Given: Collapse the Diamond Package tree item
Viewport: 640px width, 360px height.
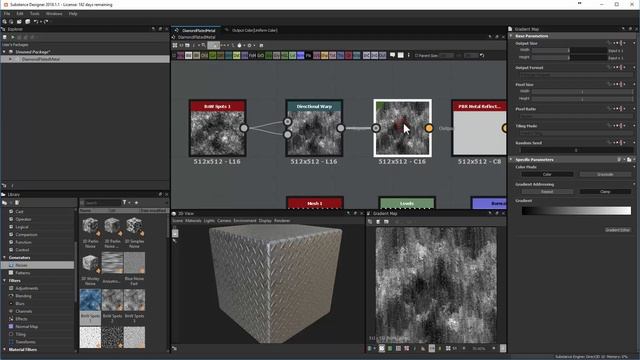Looking at the screenshot, I should pyautogui.click(x=4, y=52).
